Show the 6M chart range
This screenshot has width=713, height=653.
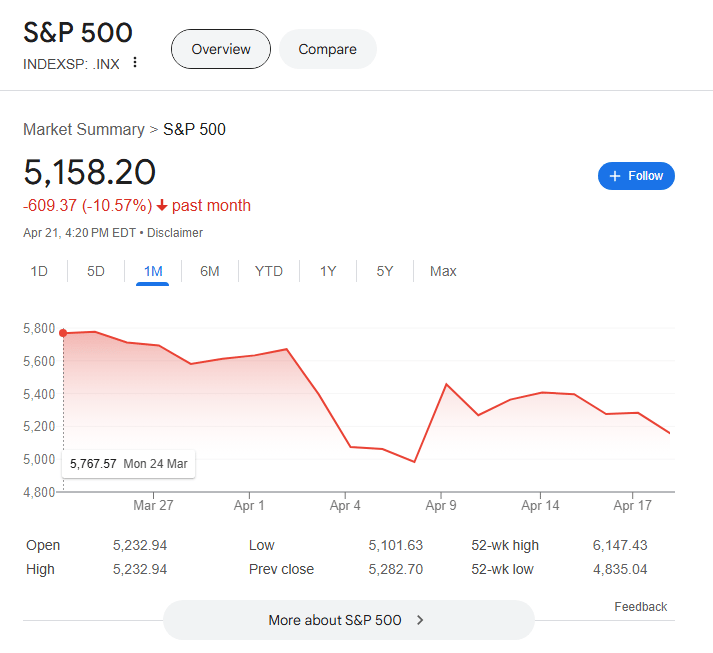point(209,271)
